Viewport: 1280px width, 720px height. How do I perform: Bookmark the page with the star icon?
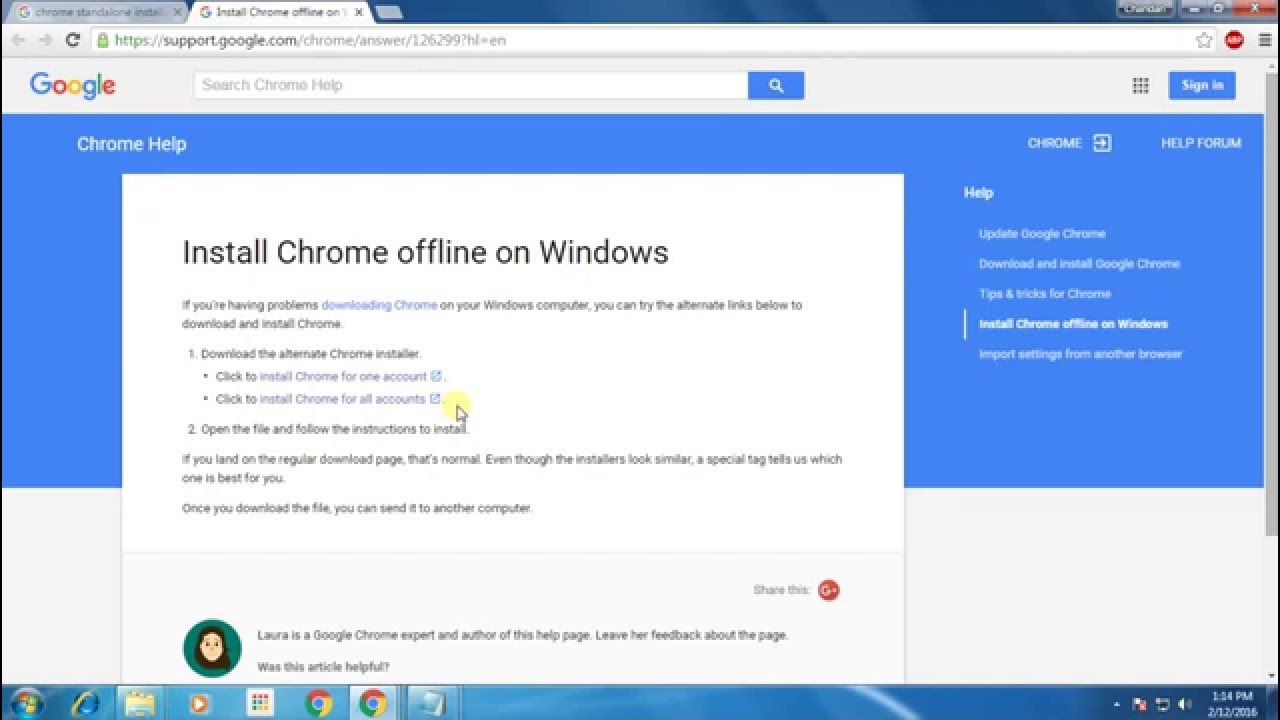1204,40
